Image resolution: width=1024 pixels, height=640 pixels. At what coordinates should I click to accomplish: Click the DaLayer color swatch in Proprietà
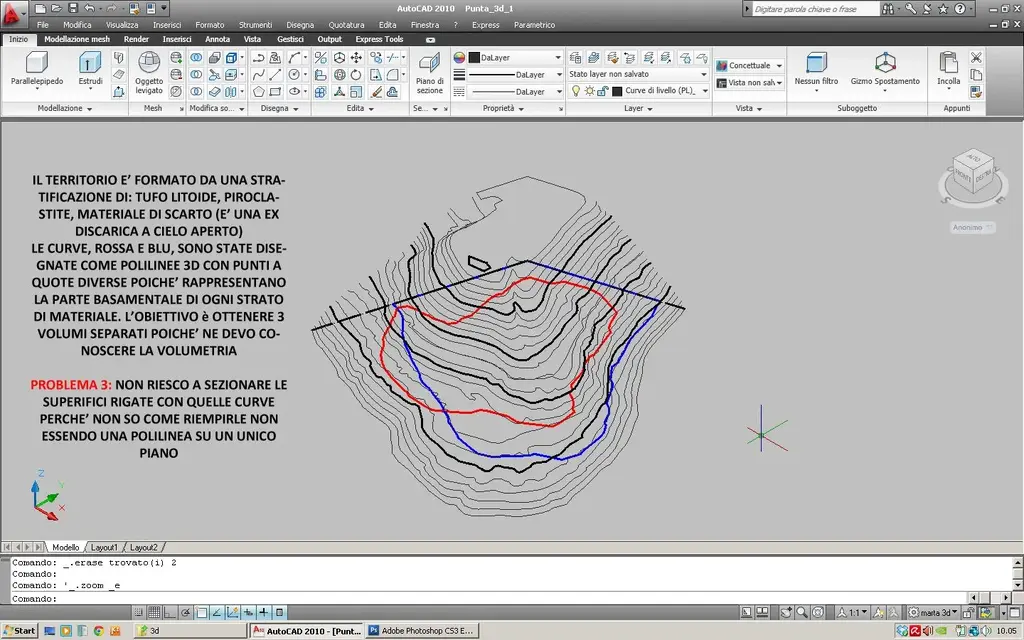point(474,58)
